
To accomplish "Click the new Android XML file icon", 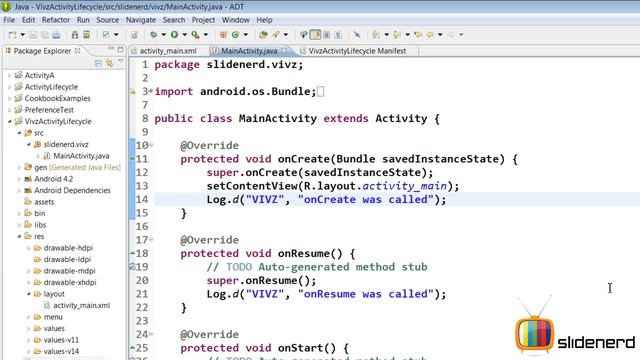I will click(x=134, y=35).
